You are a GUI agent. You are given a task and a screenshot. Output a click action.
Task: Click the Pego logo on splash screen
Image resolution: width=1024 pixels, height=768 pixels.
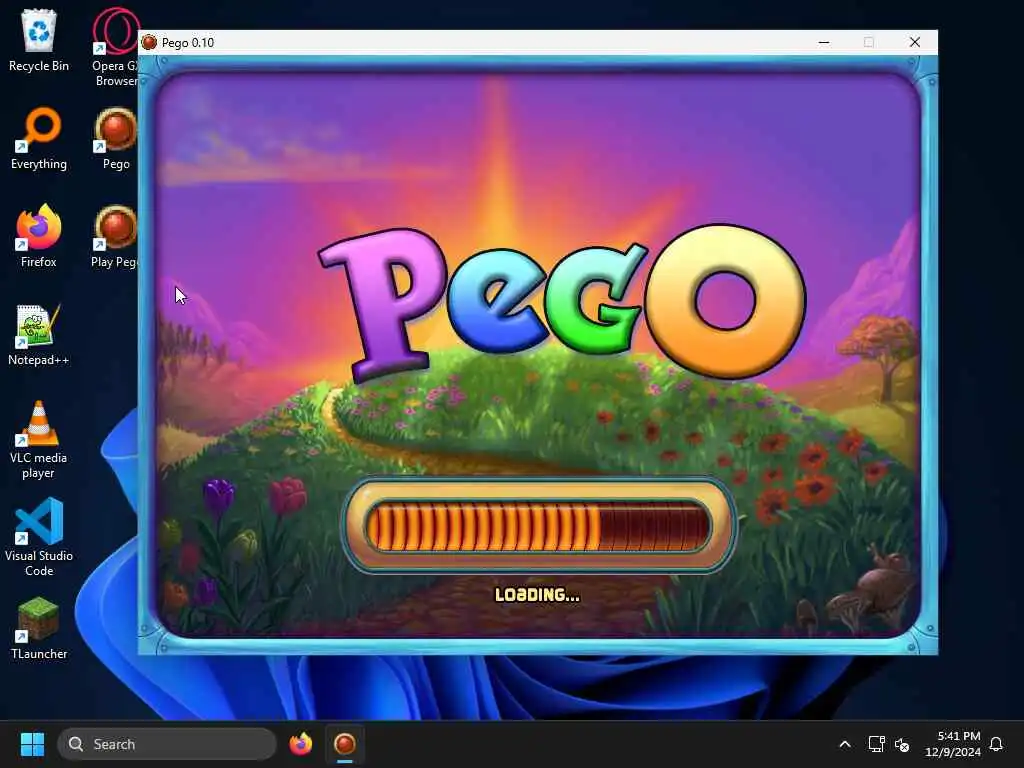[x=562, y=302]
